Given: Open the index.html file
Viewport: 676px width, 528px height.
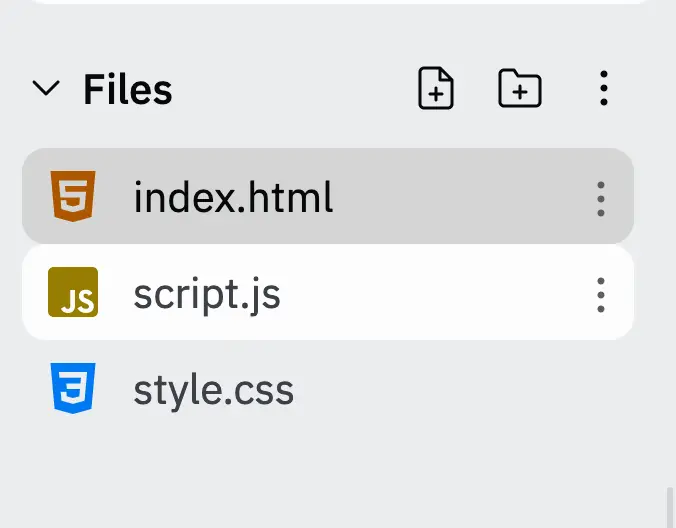Looking at the screenshot, I should (328, 196).
